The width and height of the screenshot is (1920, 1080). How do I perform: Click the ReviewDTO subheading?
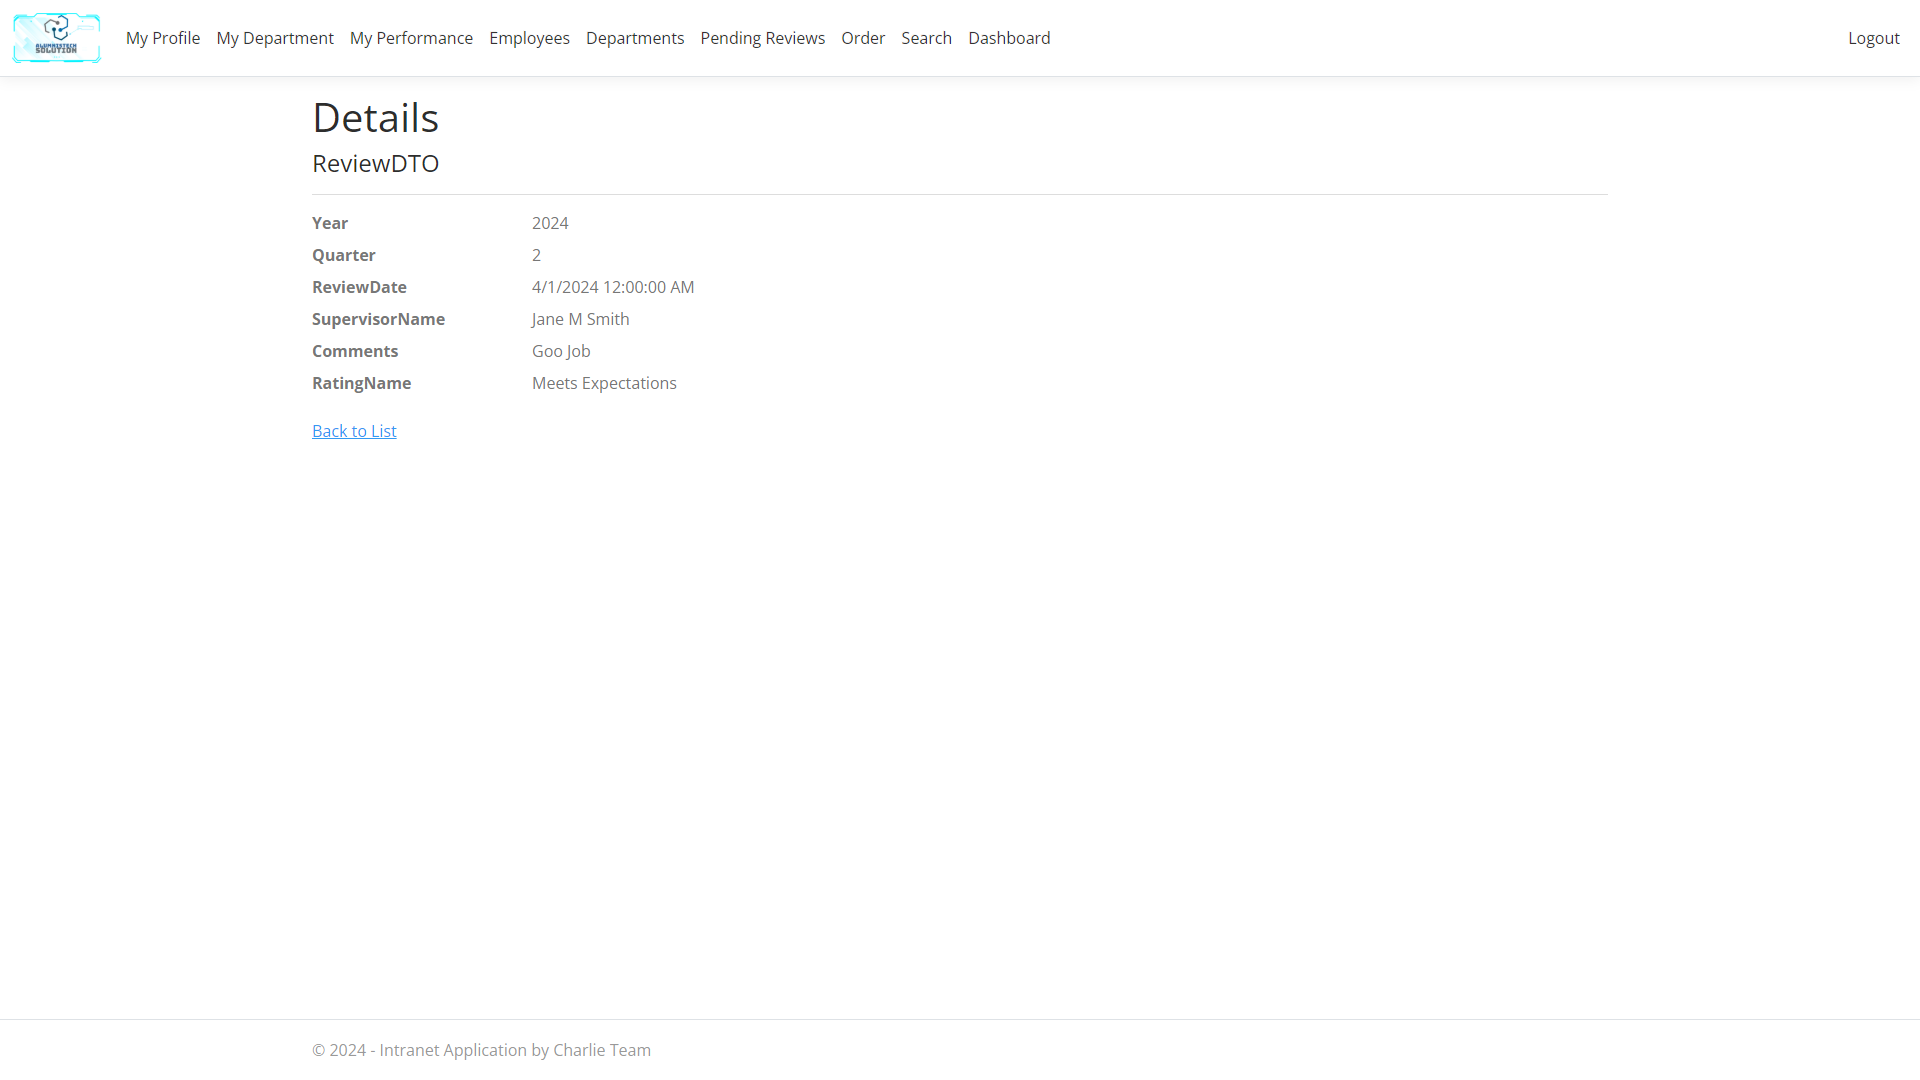coord(375,164)
